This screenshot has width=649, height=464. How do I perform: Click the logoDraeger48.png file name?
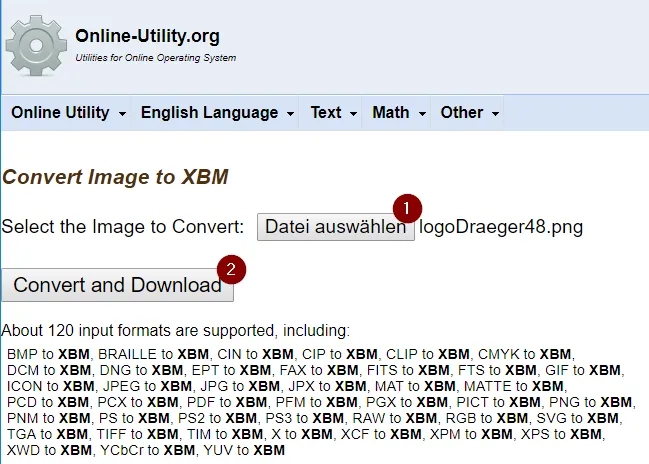(x=501, y=227)
